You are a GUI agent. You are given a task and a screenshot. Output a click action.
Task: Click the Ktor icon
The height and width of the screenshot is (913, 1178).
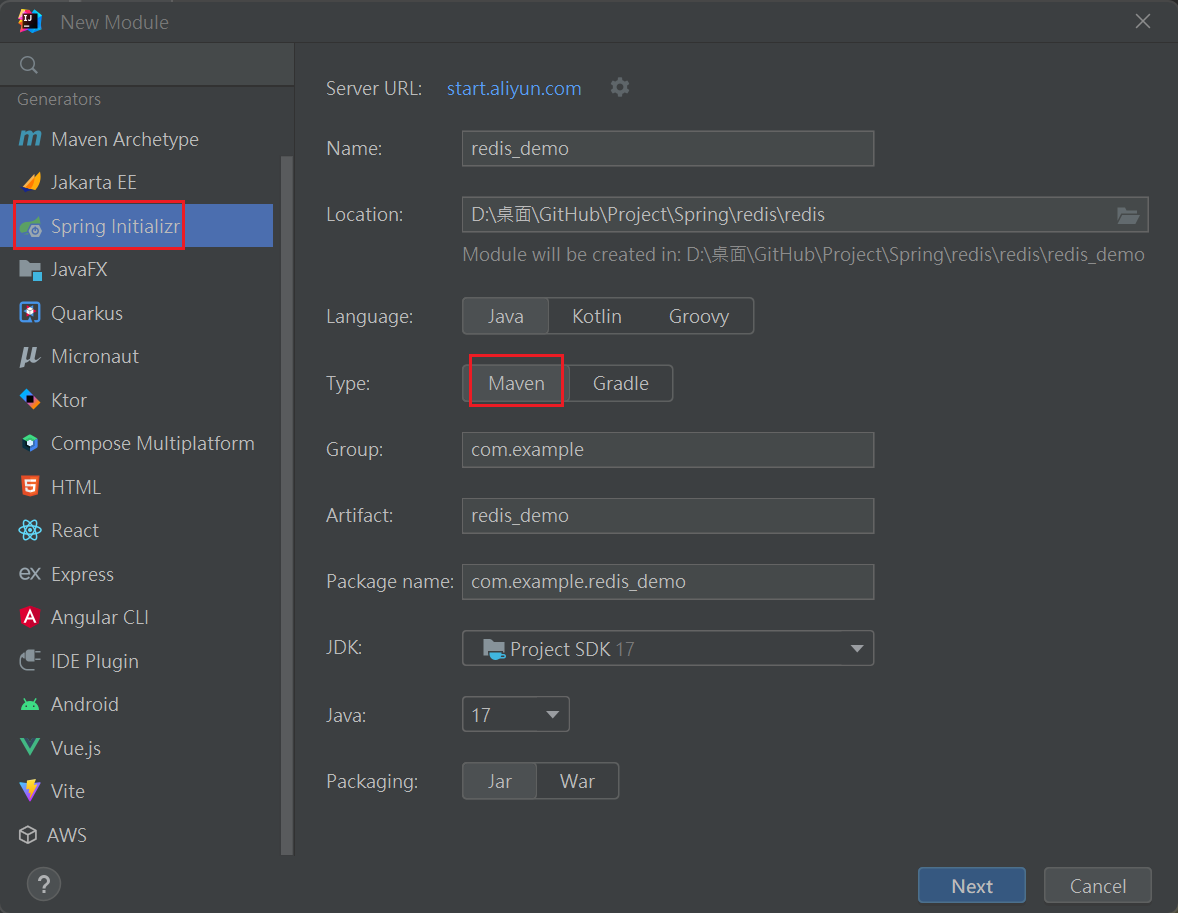pyautogui.click(x=30, y=400)
